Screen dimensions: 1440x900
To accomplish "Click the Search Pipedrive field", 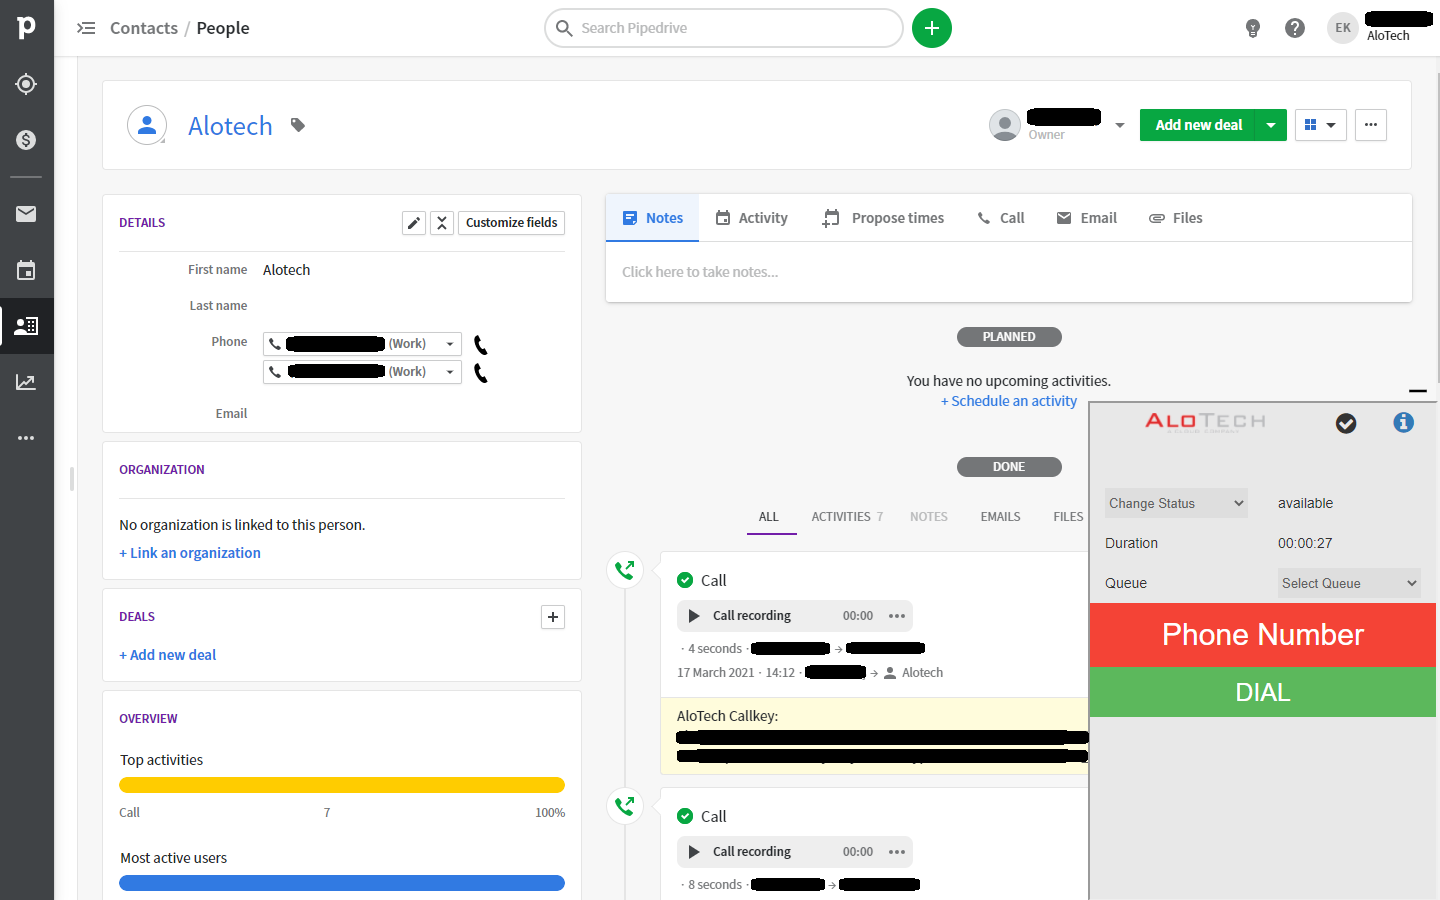I will coord(724,28).
